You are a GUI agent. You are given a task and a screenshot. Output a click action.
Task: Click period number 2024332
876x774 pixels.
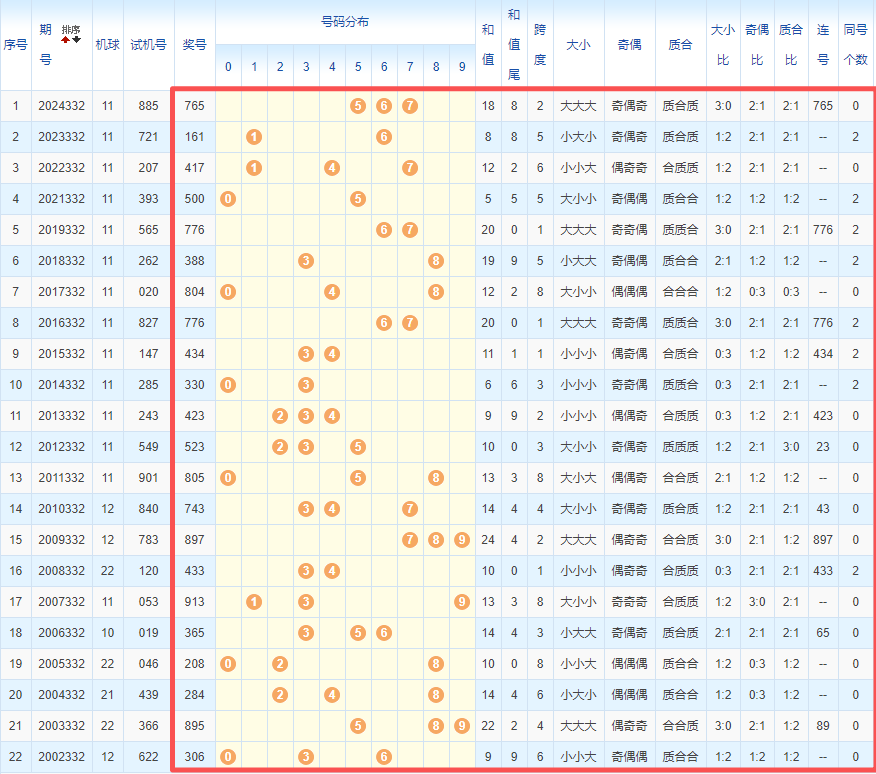click(62, 106)
